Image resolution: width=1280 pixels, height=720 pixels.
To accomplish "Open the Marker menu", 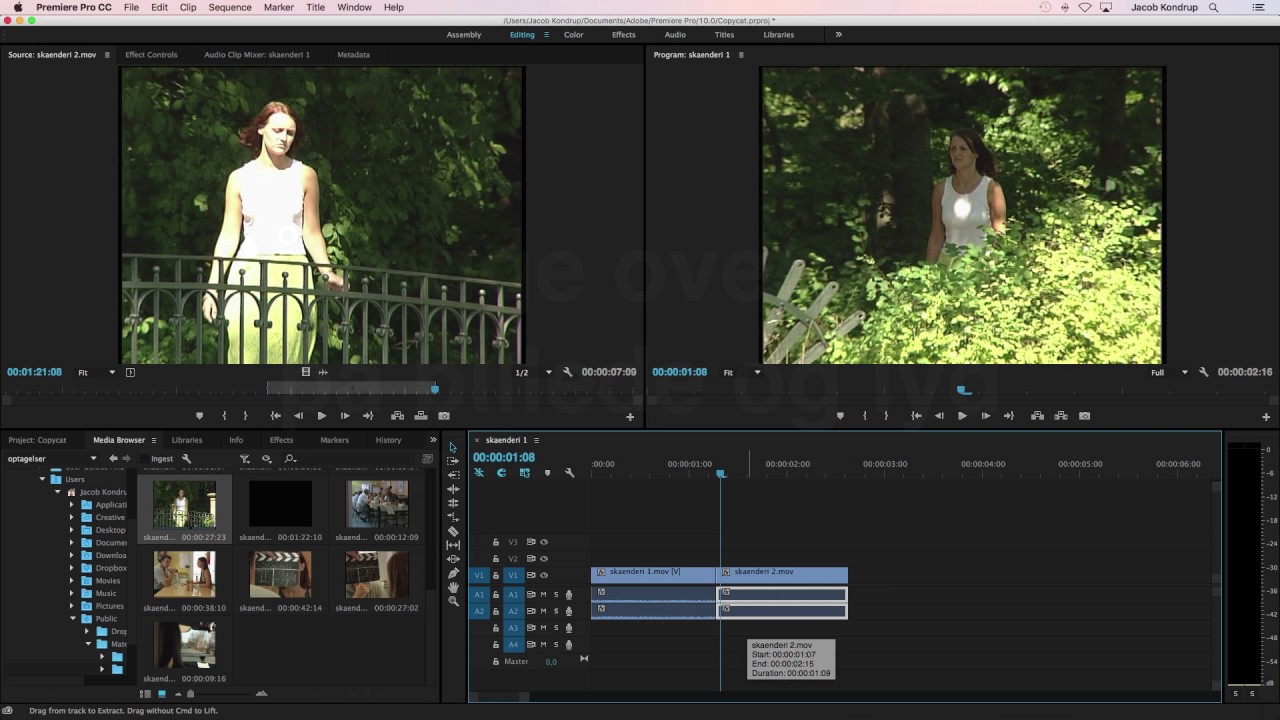I will point(279,7).
